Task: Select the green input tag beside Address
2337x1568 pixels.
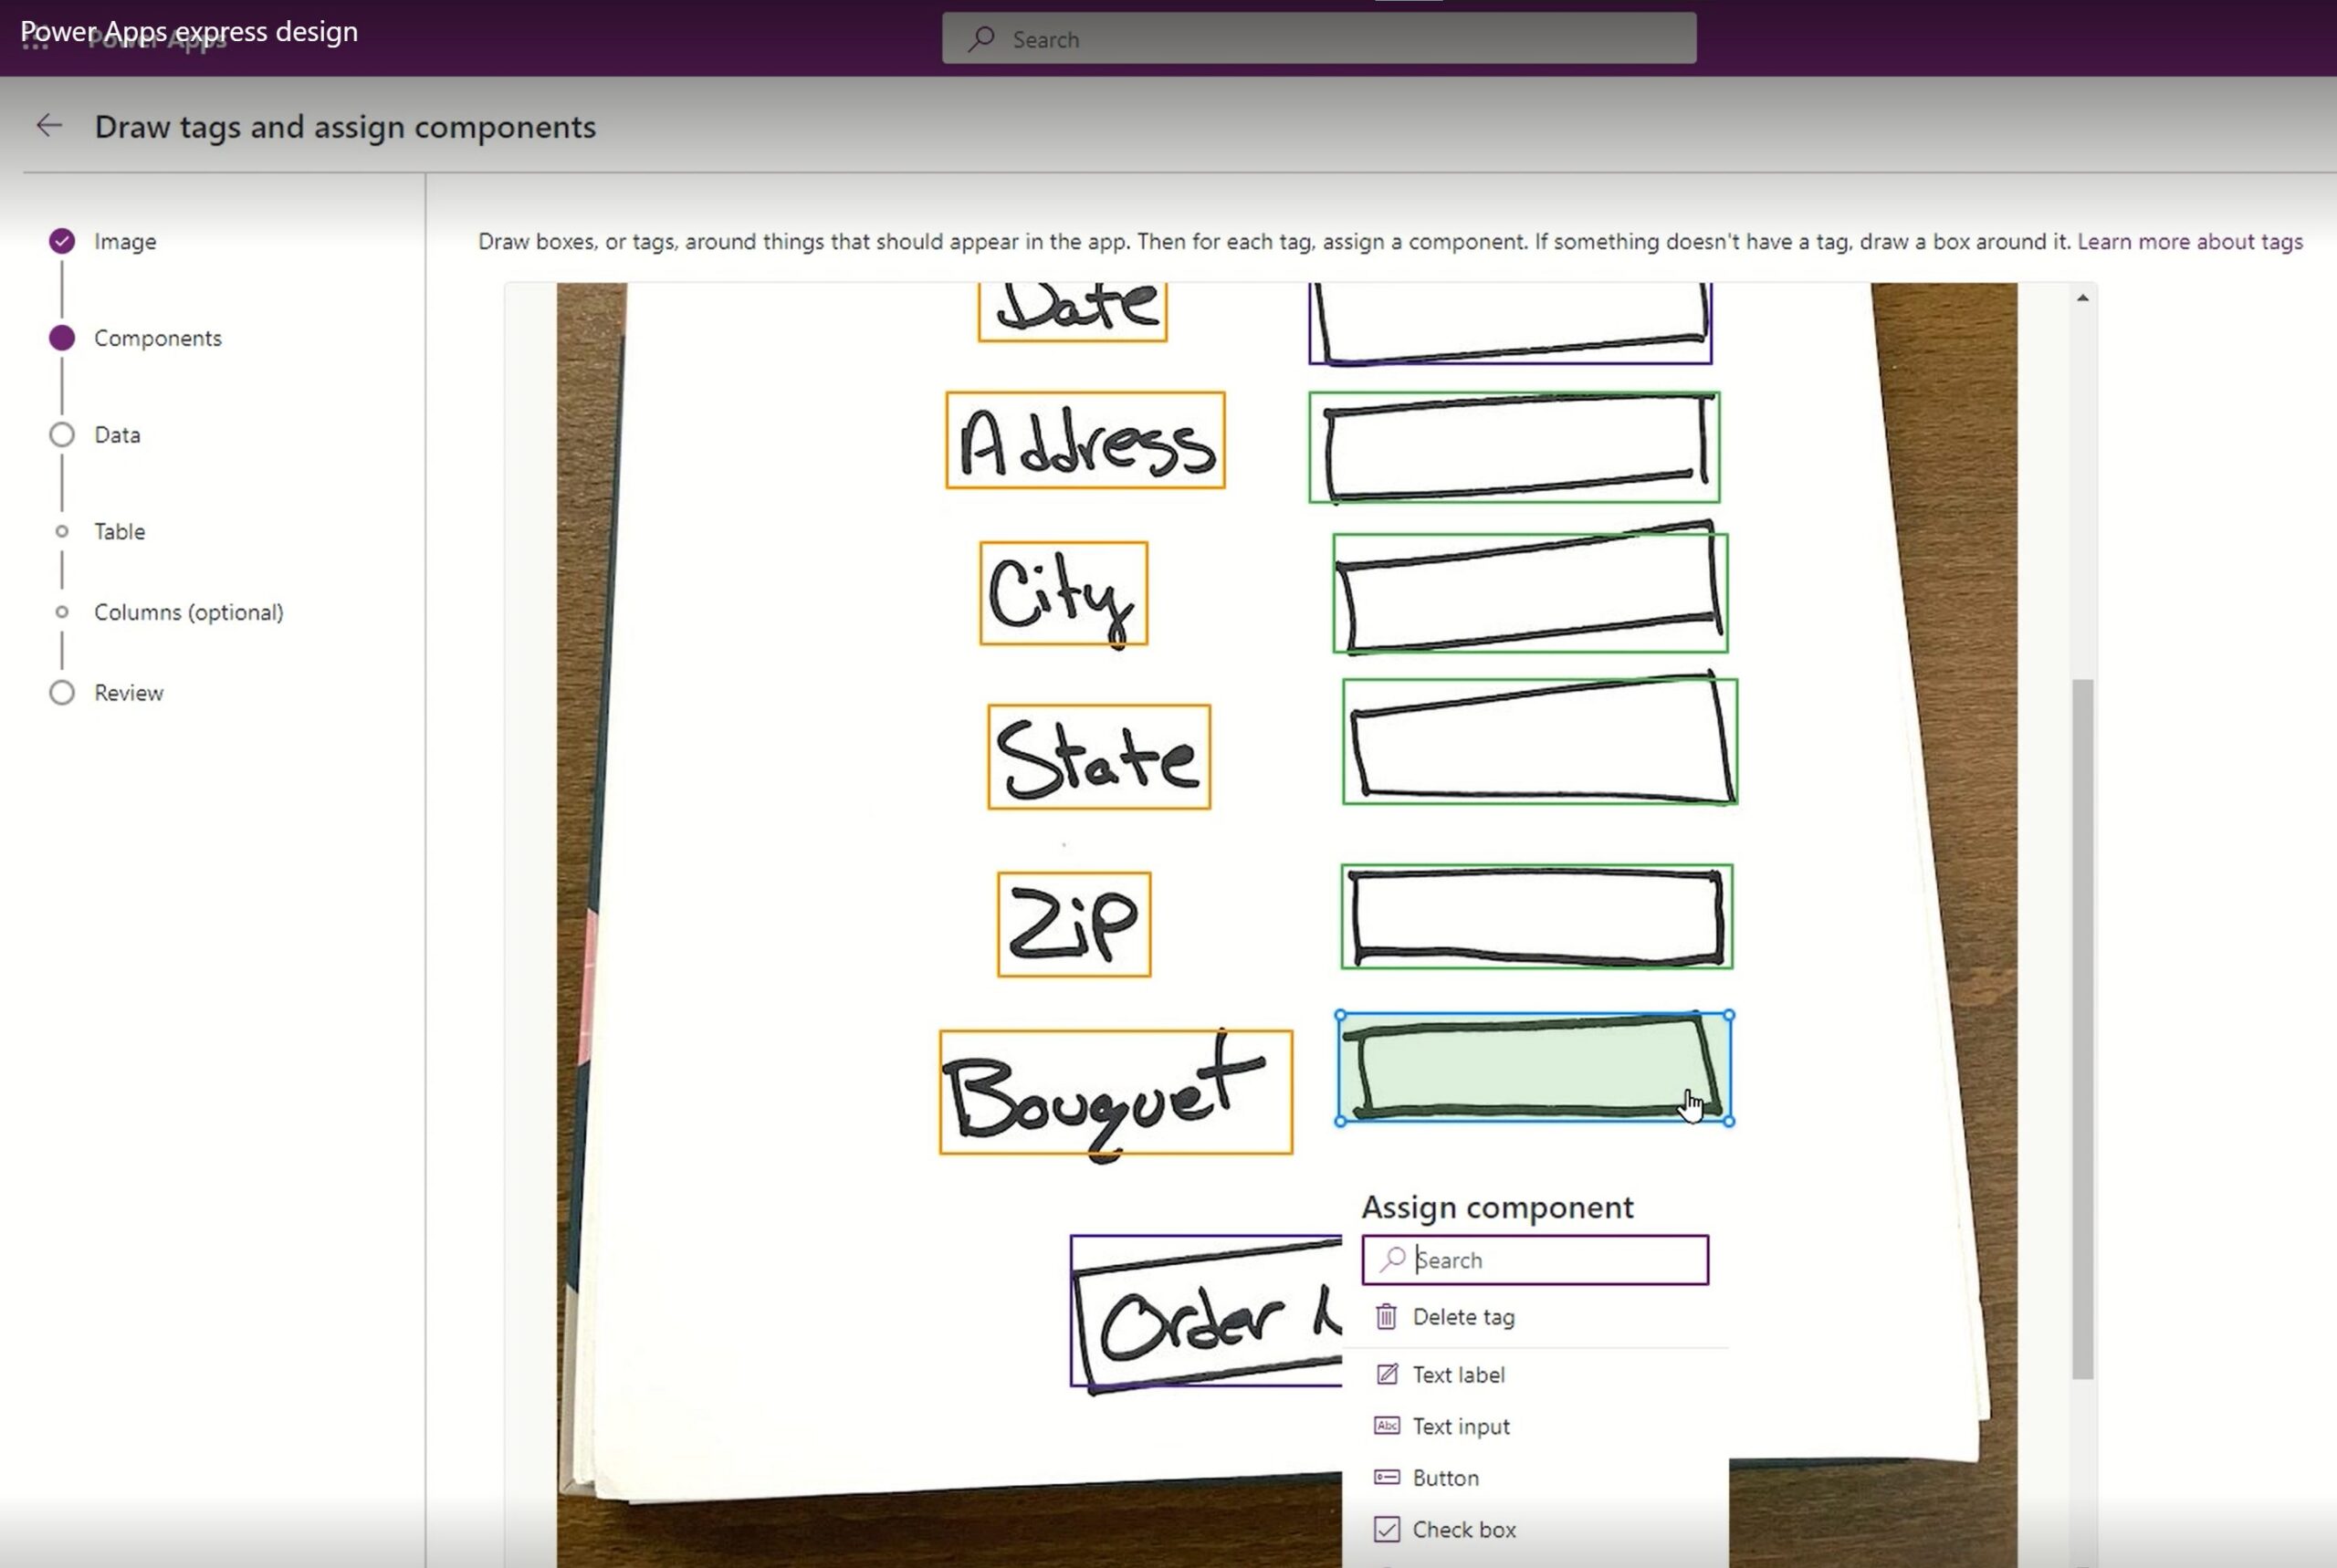Action: click(x=1514, y=447)
